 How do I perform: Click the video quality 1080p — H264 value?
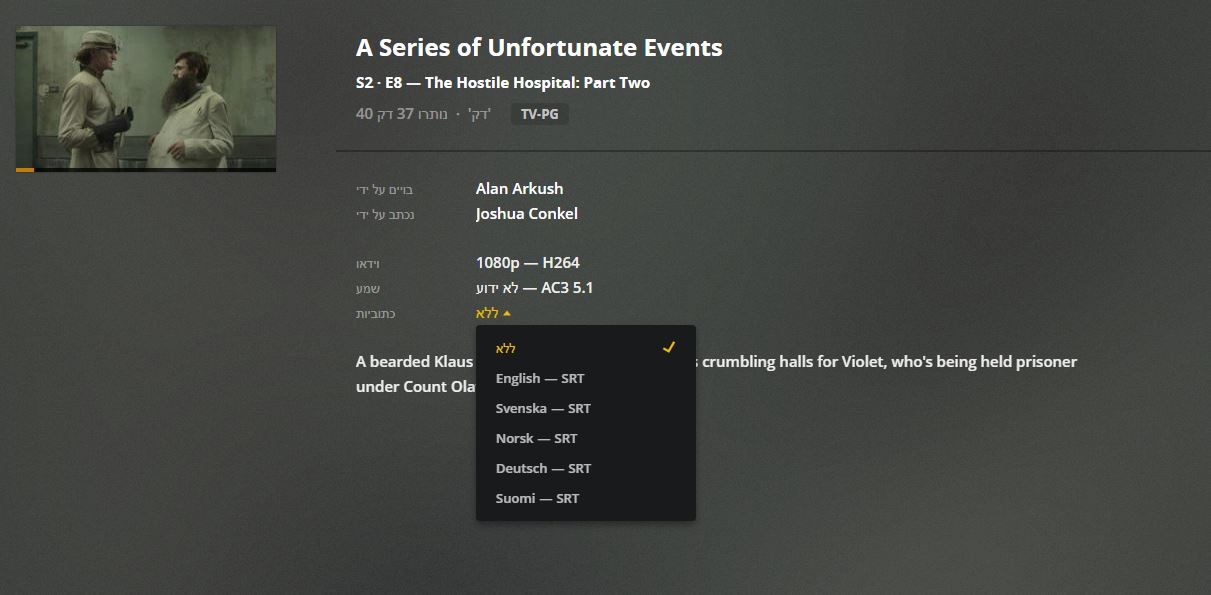527,263
